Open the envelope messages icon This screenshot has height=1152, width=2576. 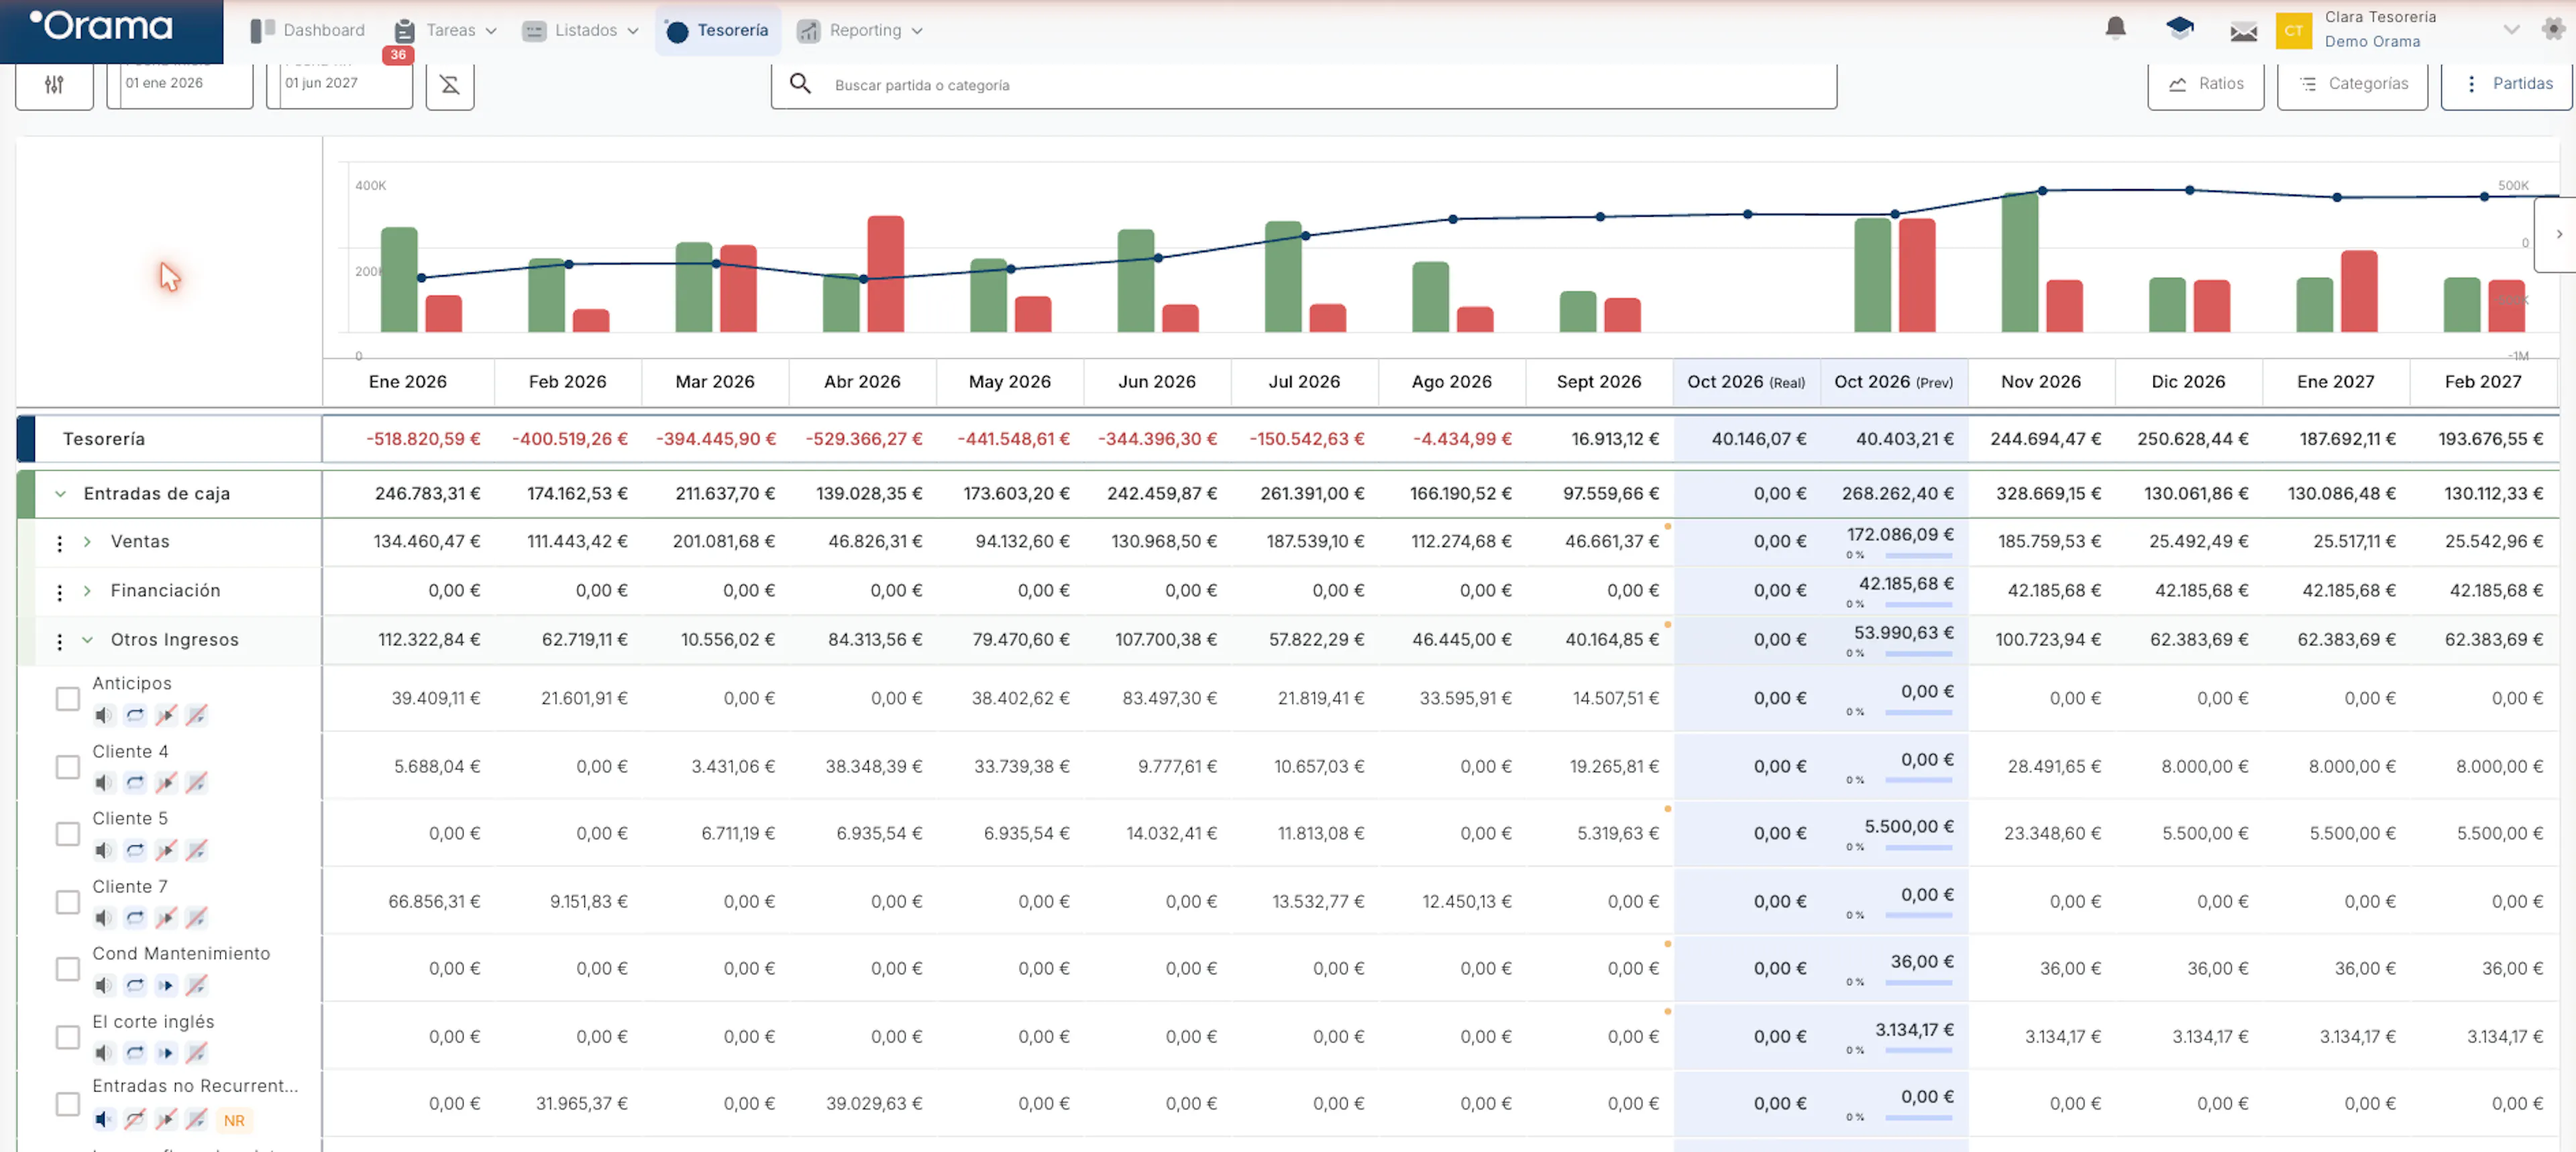click(x=2243, y=31)
